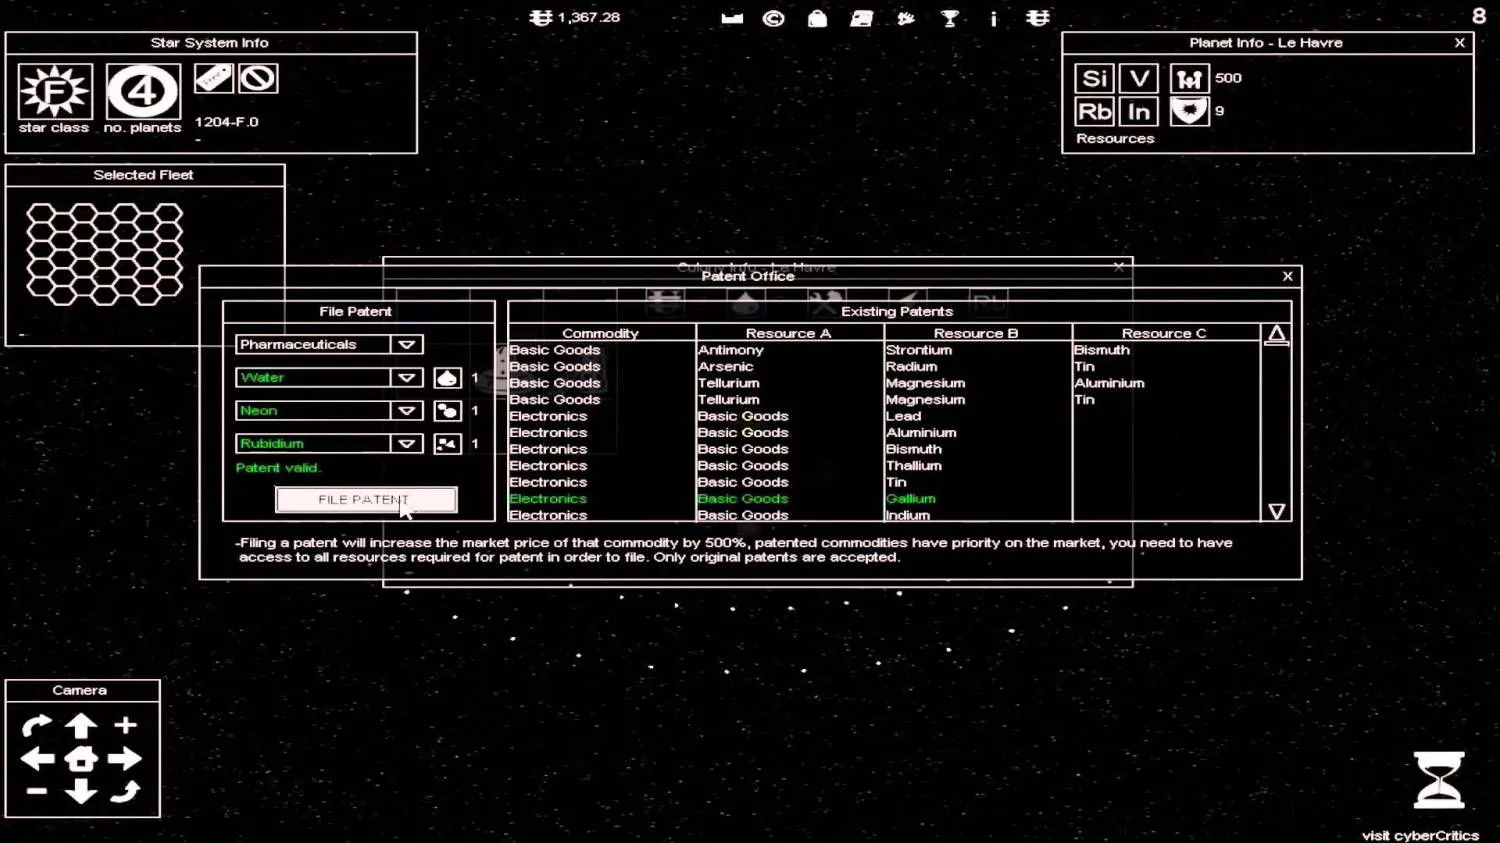Click the copyright patent icon in top bar
1500x843 pixels.
point(773,18)
